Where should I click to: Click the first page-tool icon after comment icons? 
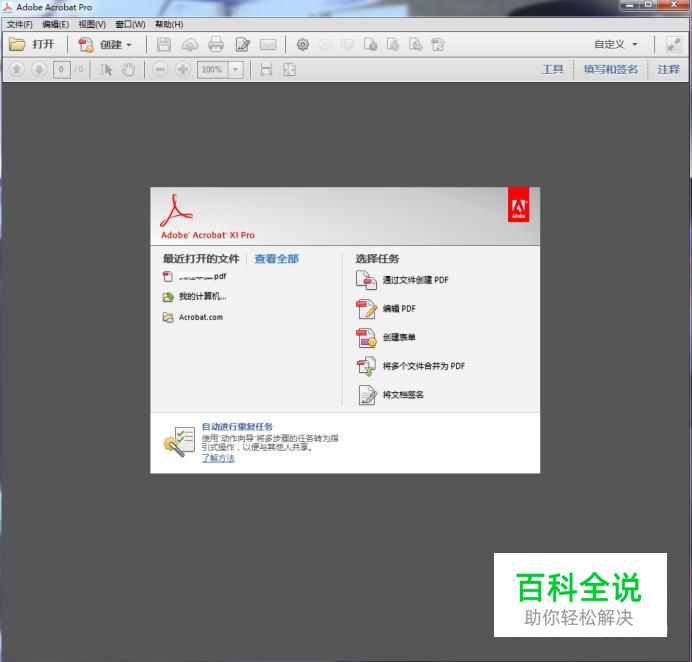(x=370, y=45)
